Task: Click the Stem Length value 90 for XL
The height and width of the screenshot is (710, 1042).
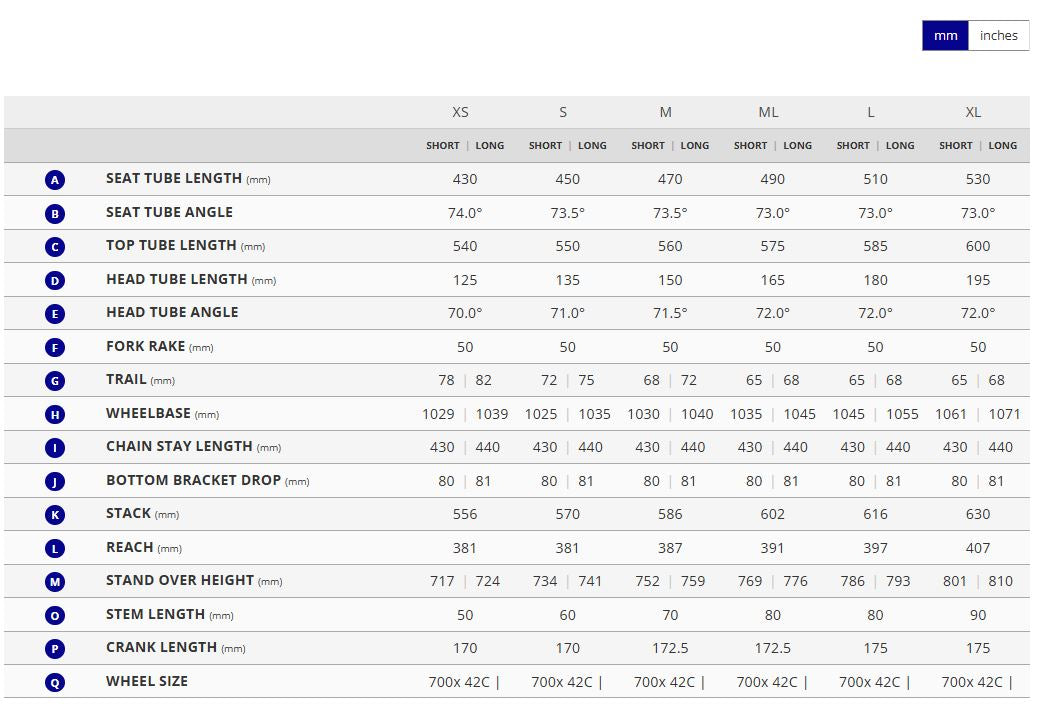Action: pos(978,615)
